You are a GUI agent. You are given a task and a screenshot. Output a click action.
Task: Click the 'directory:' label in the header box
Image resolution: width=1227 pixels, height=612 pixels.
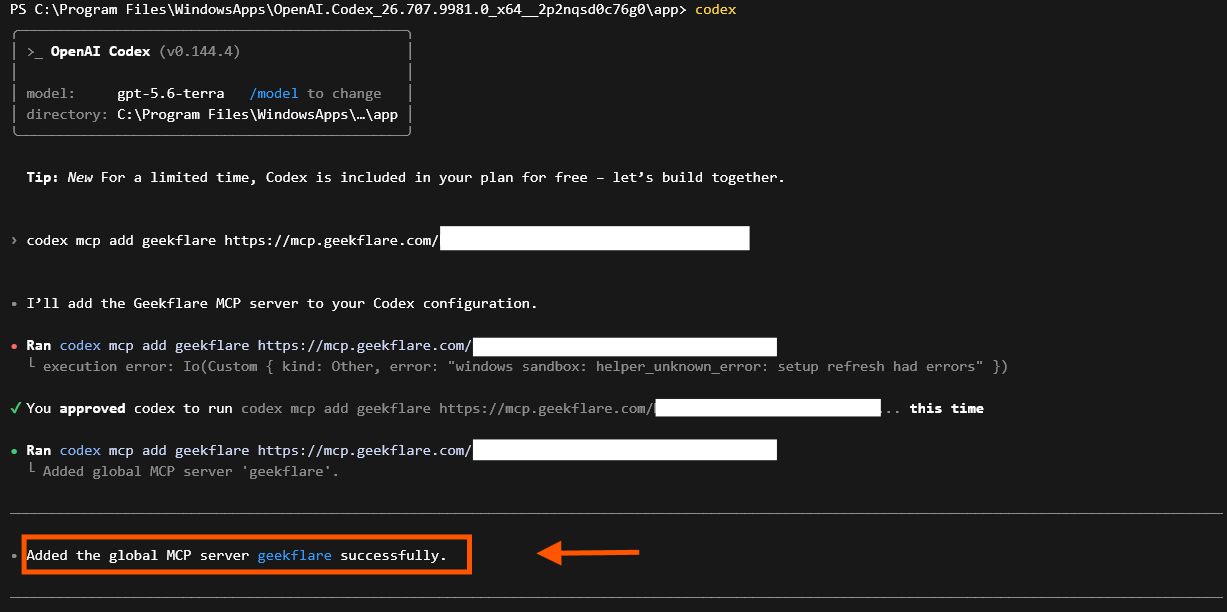67,114
